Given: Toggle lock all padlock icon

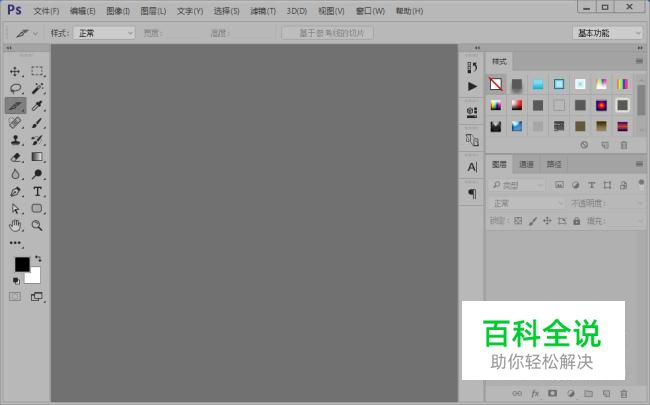Looking at the screenshot, I should [x=577, y=221].
